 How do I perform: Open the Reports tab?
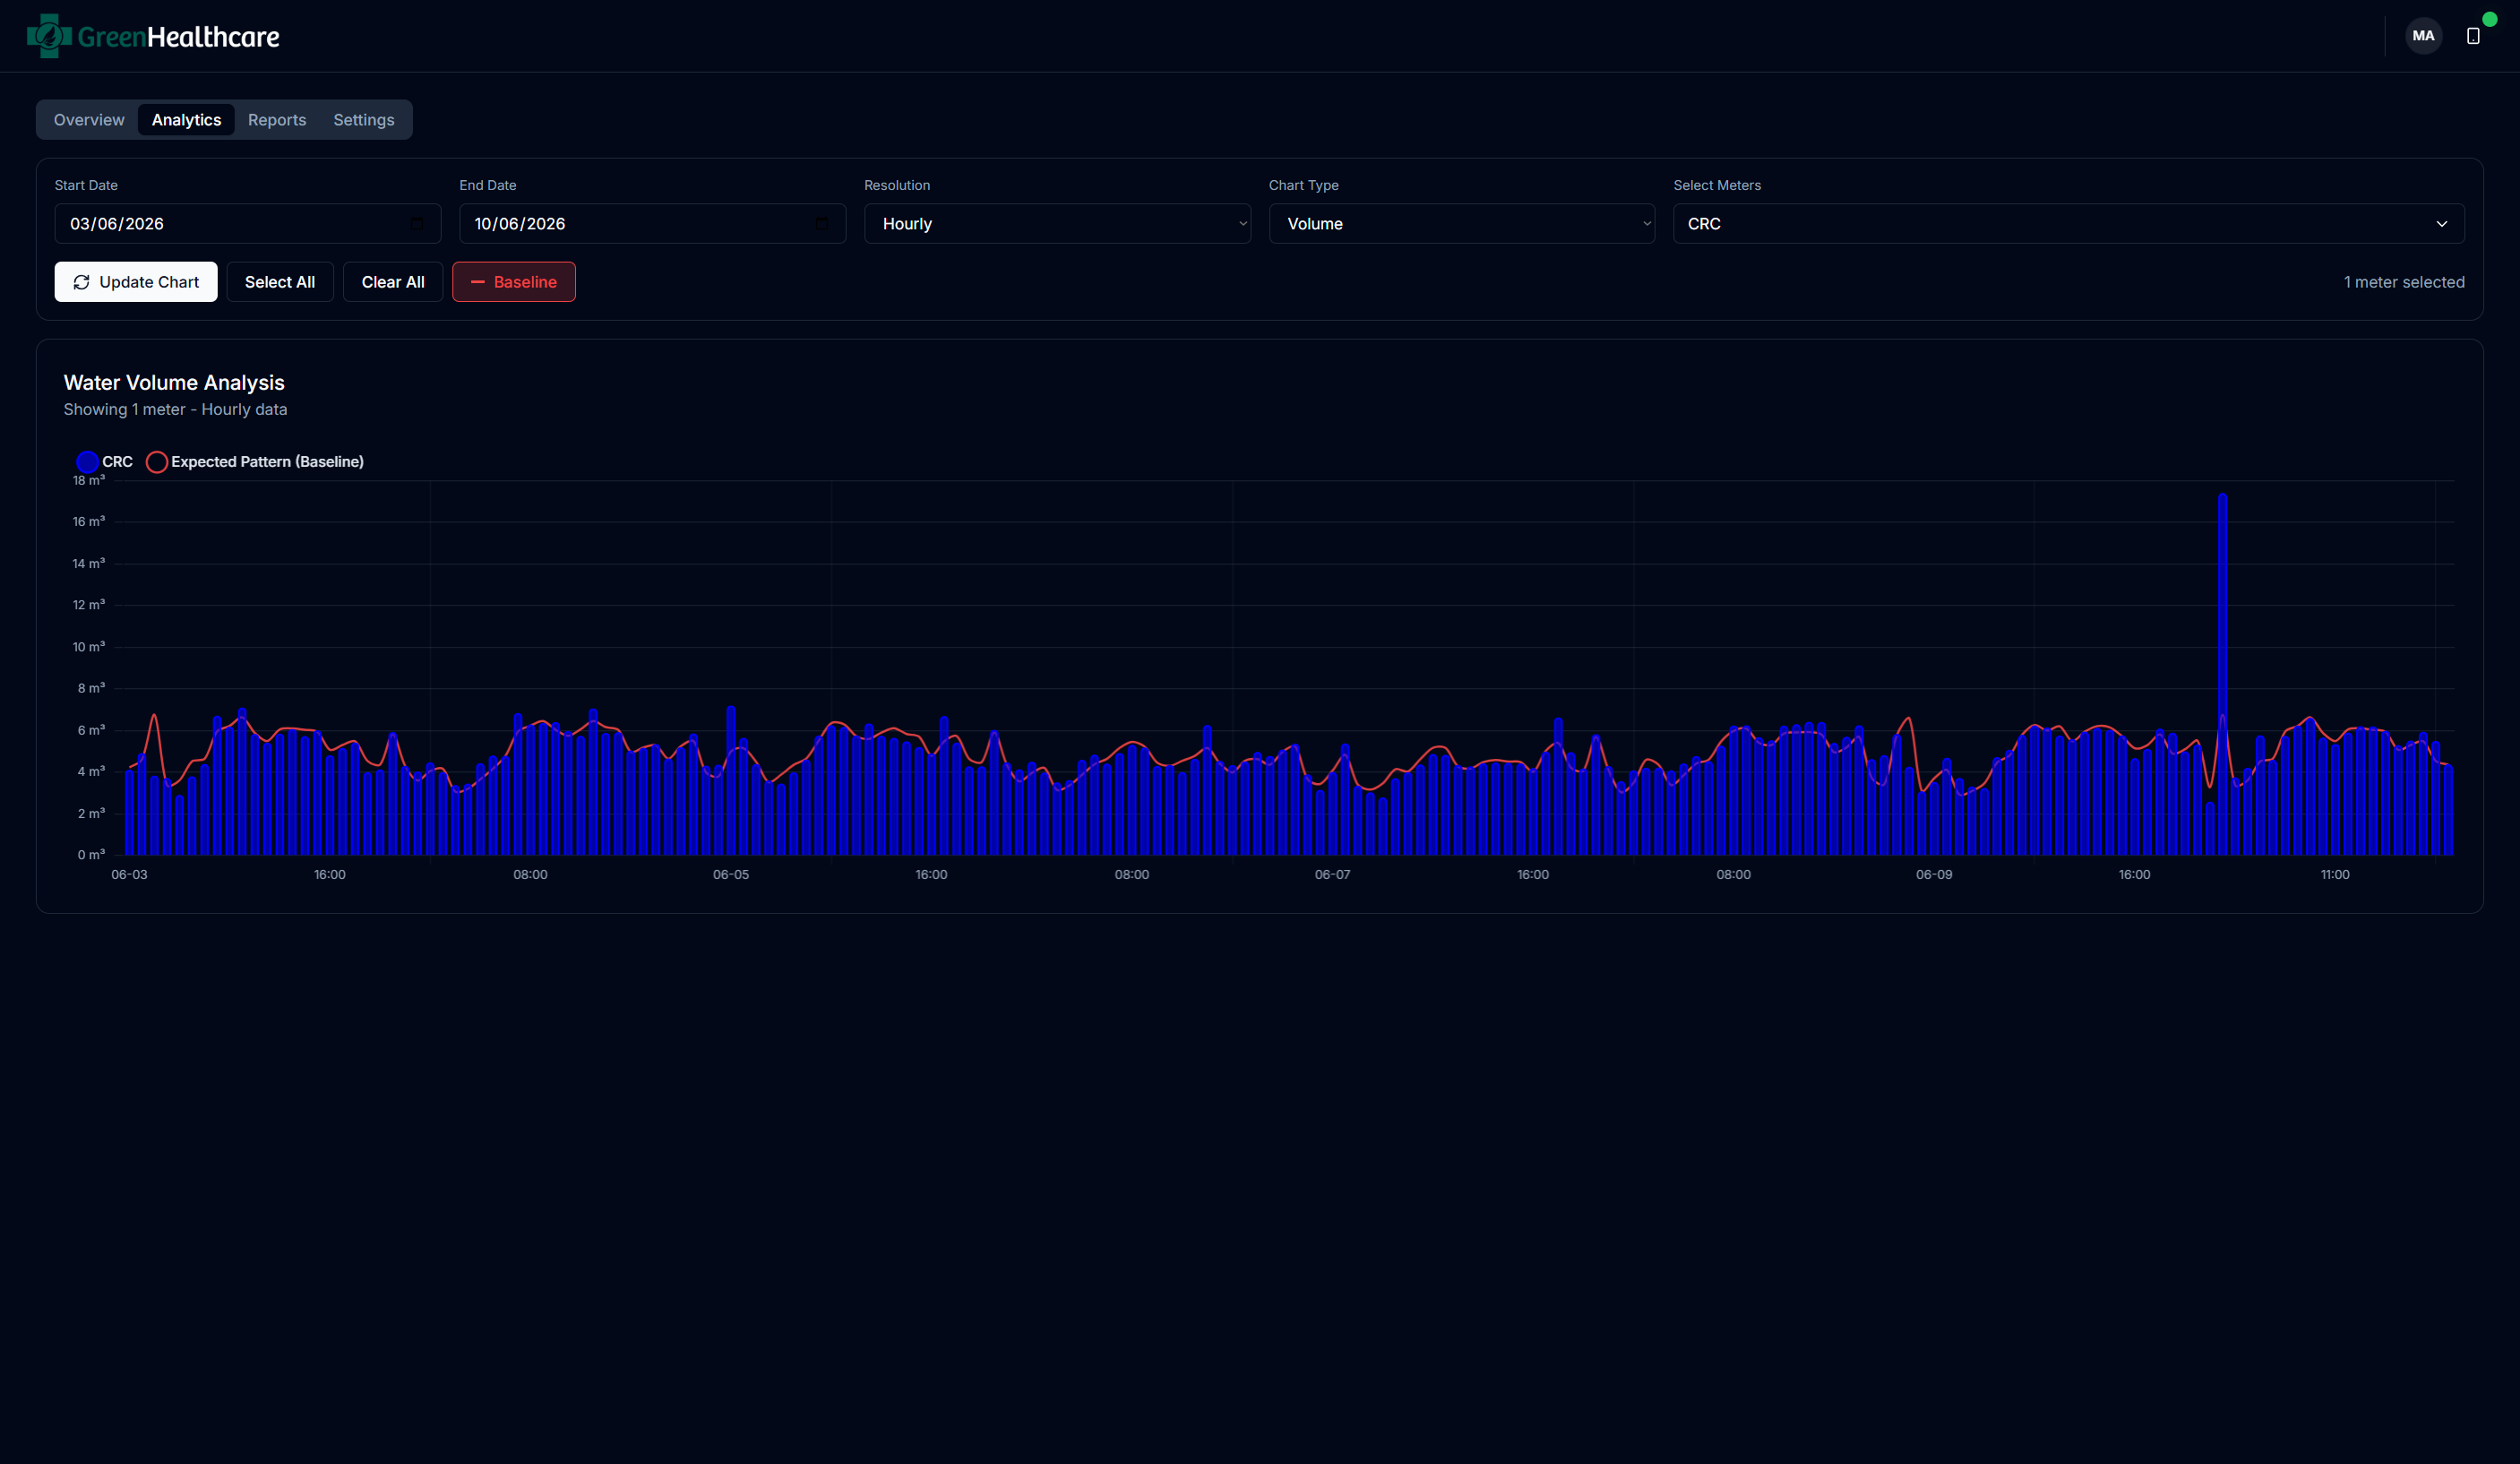[x=277, y=120]
